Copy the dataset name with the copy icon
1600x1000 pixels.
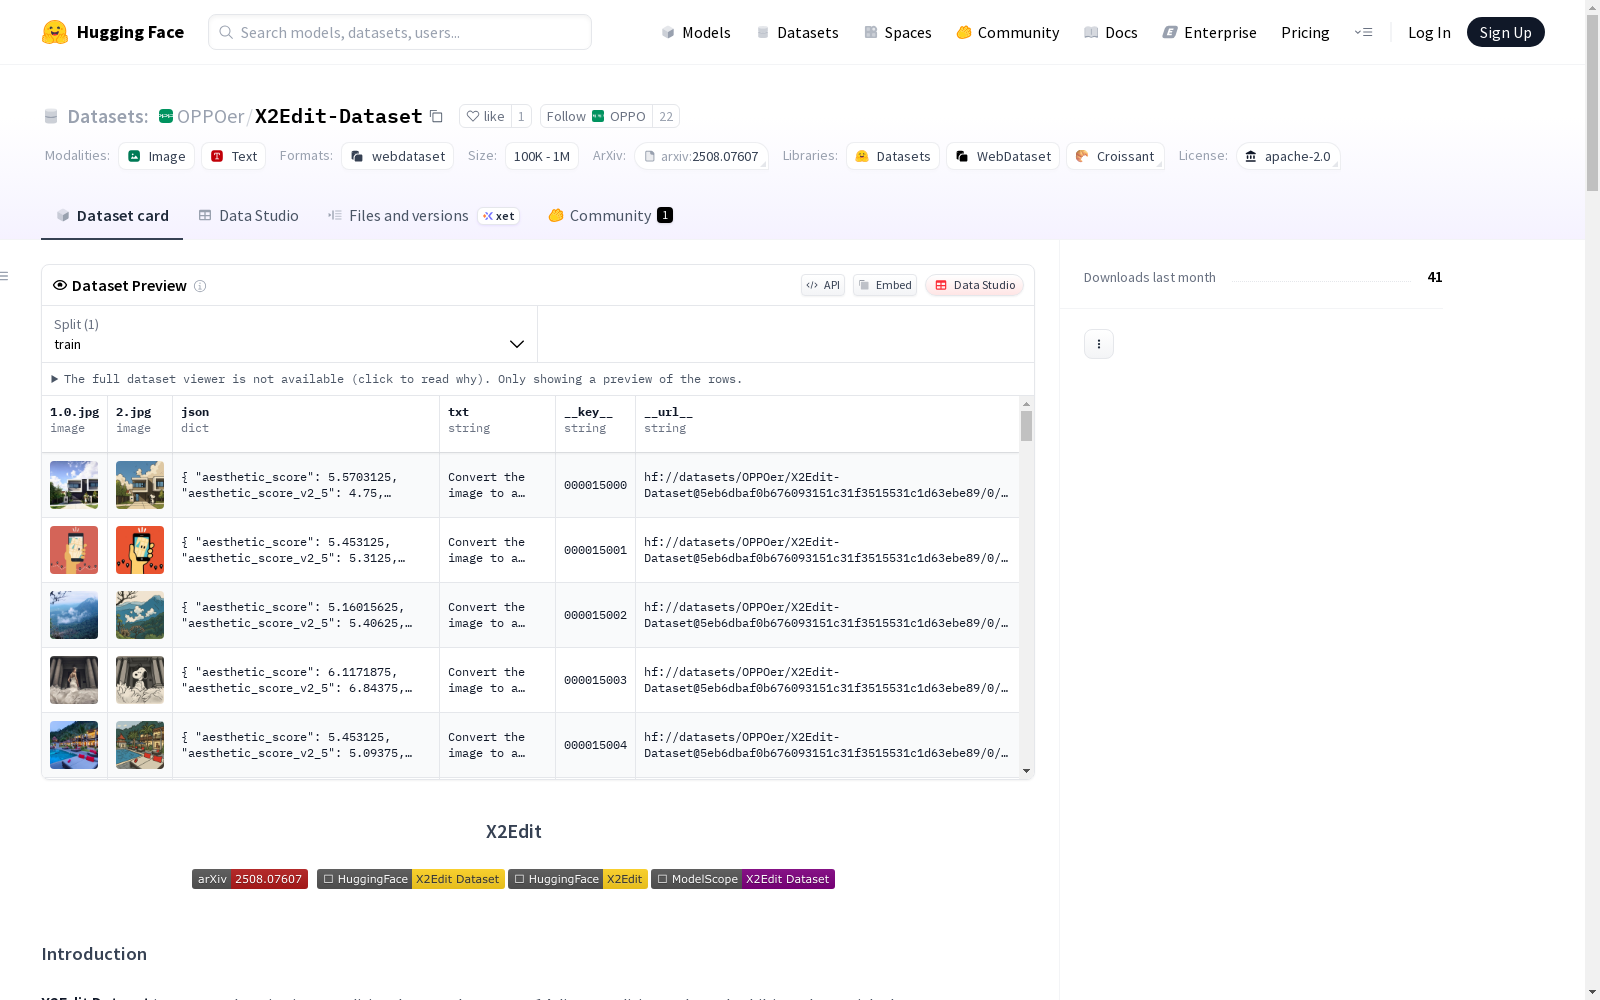[x=436, y=116]
